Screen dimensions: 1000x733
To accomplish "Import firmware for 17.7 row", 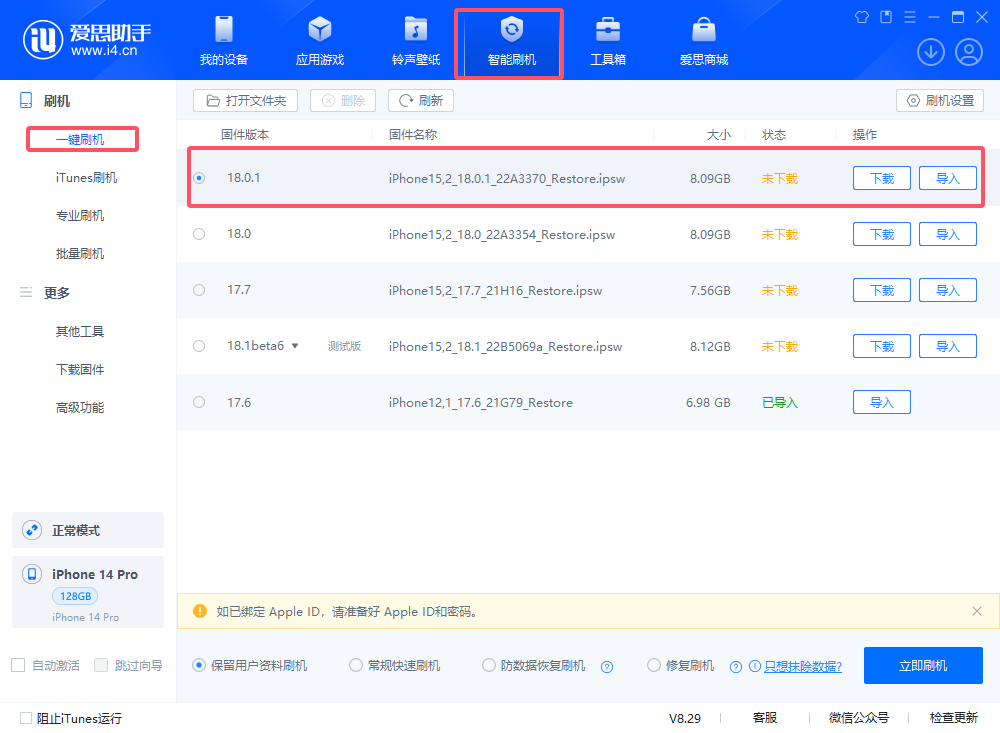I will tap(948, 290).
